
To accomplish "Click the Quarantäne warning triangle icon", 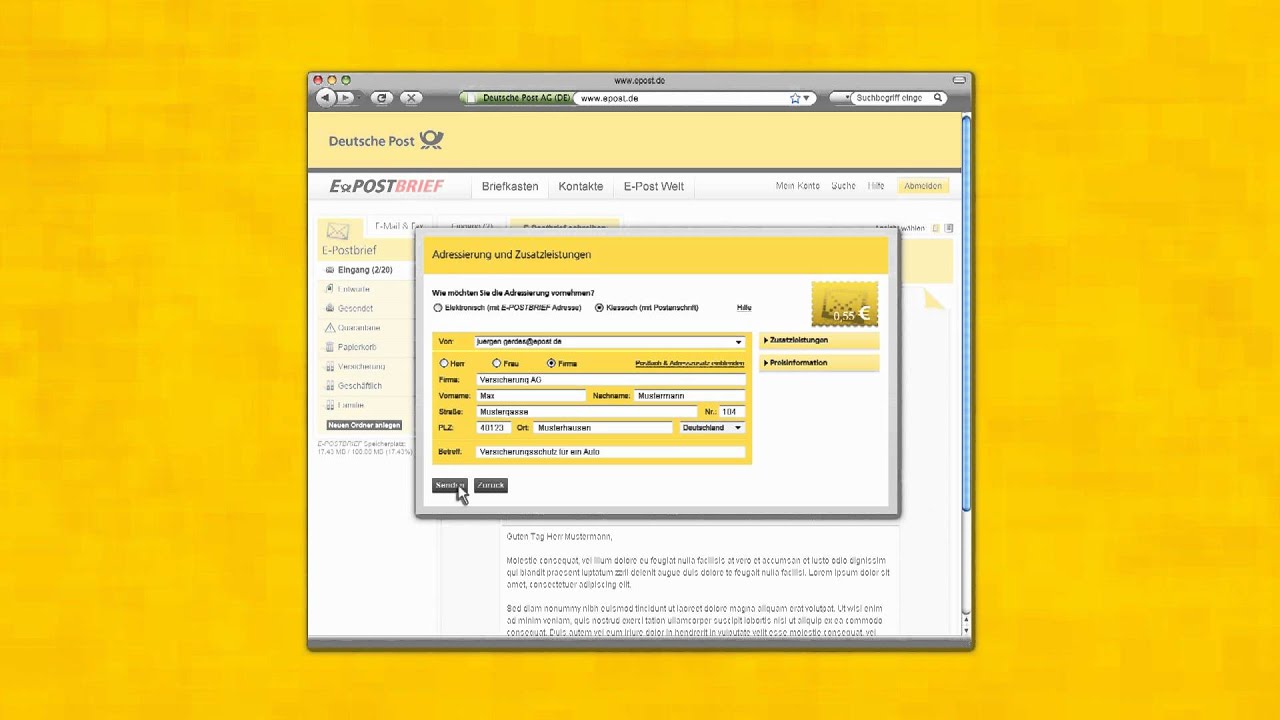I will coord(330,328).
